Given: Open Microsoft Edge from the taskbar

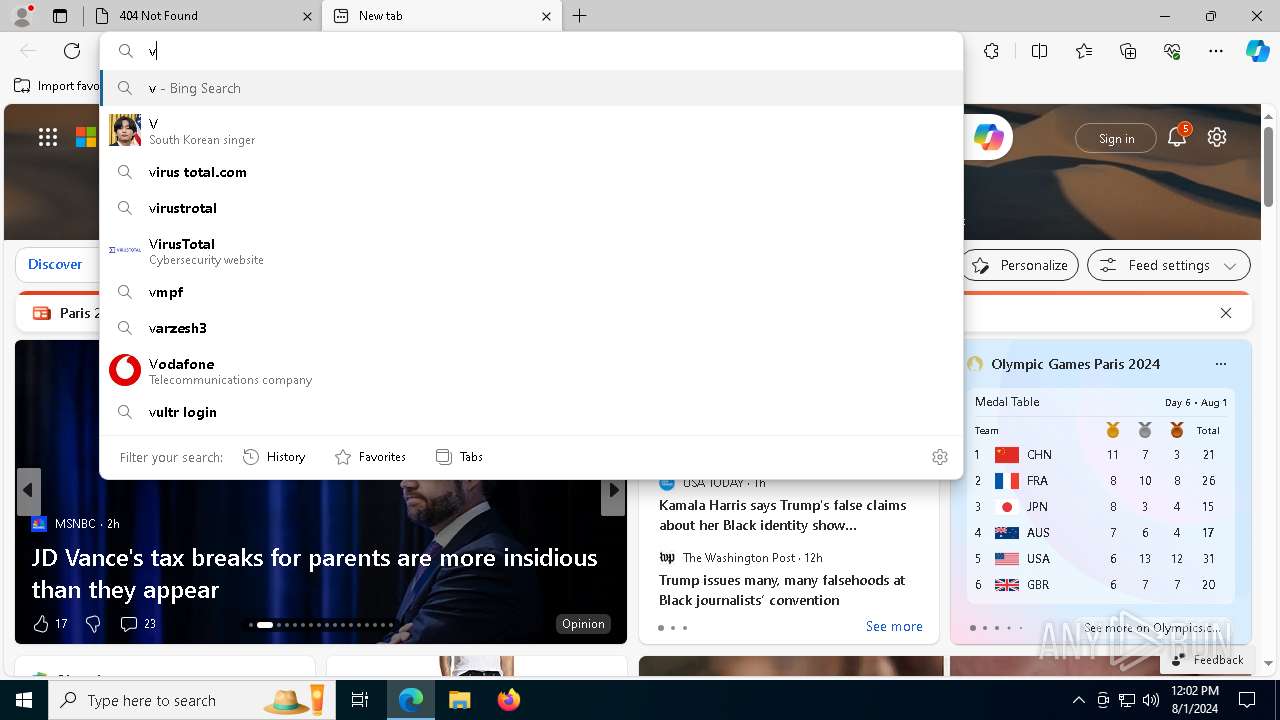Looking at the screenshot, I should coord(411,700).
